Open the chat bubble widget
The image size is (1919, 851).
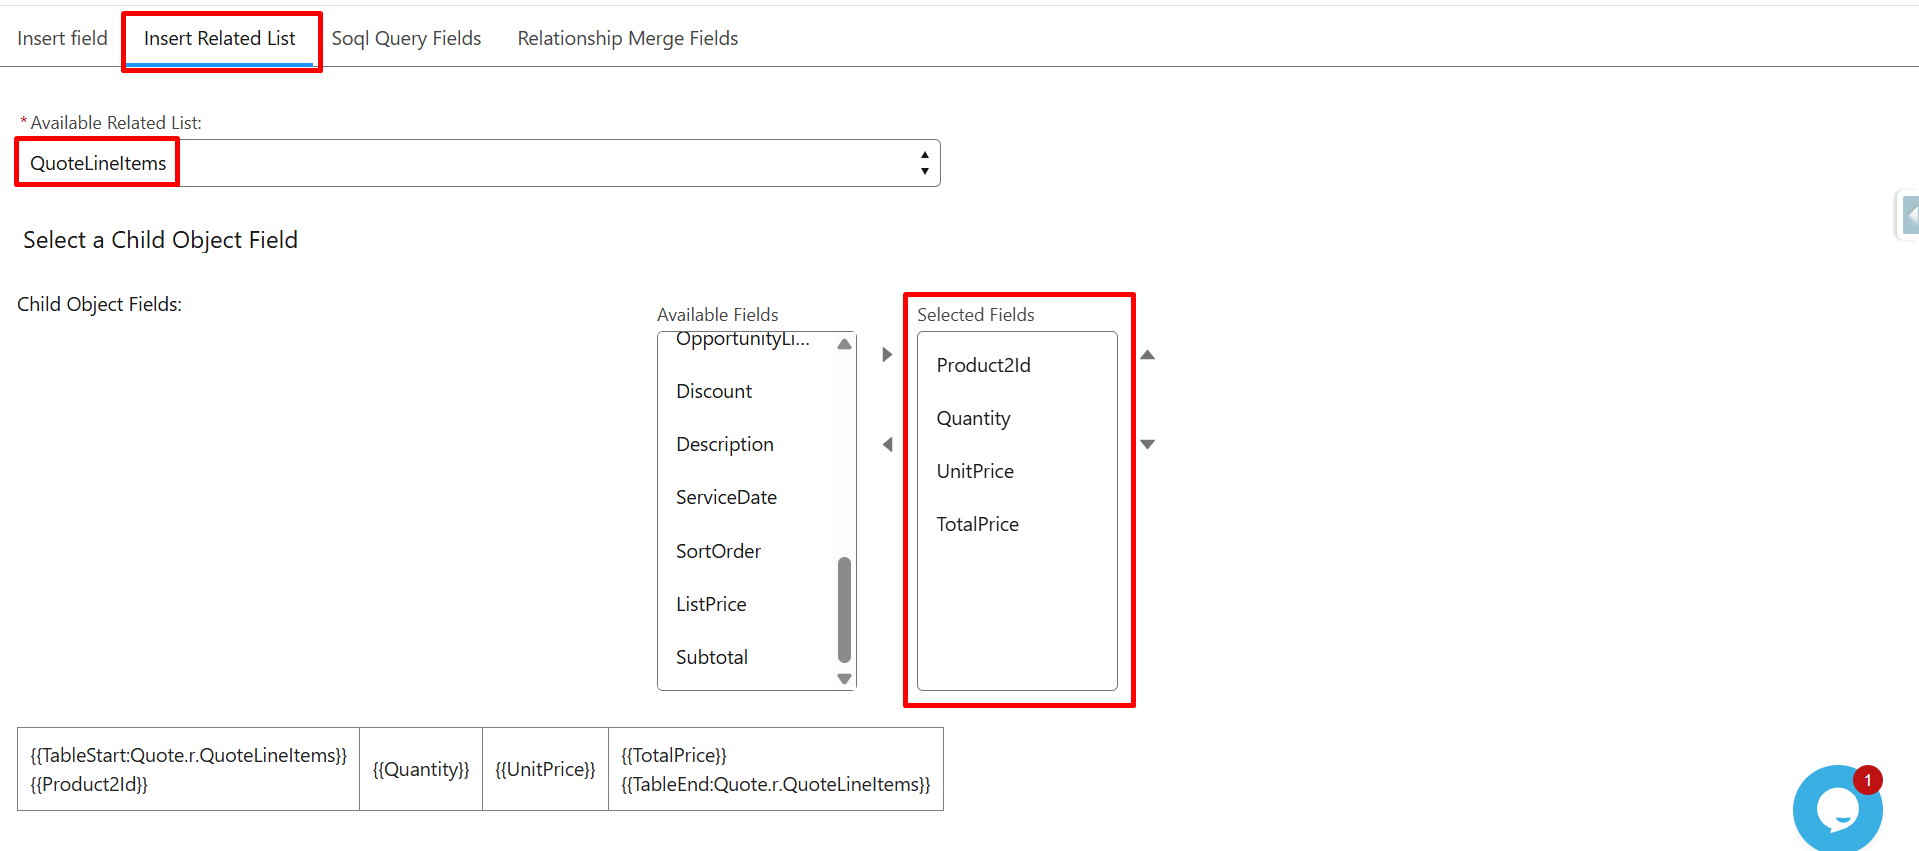pos(1837,808)
